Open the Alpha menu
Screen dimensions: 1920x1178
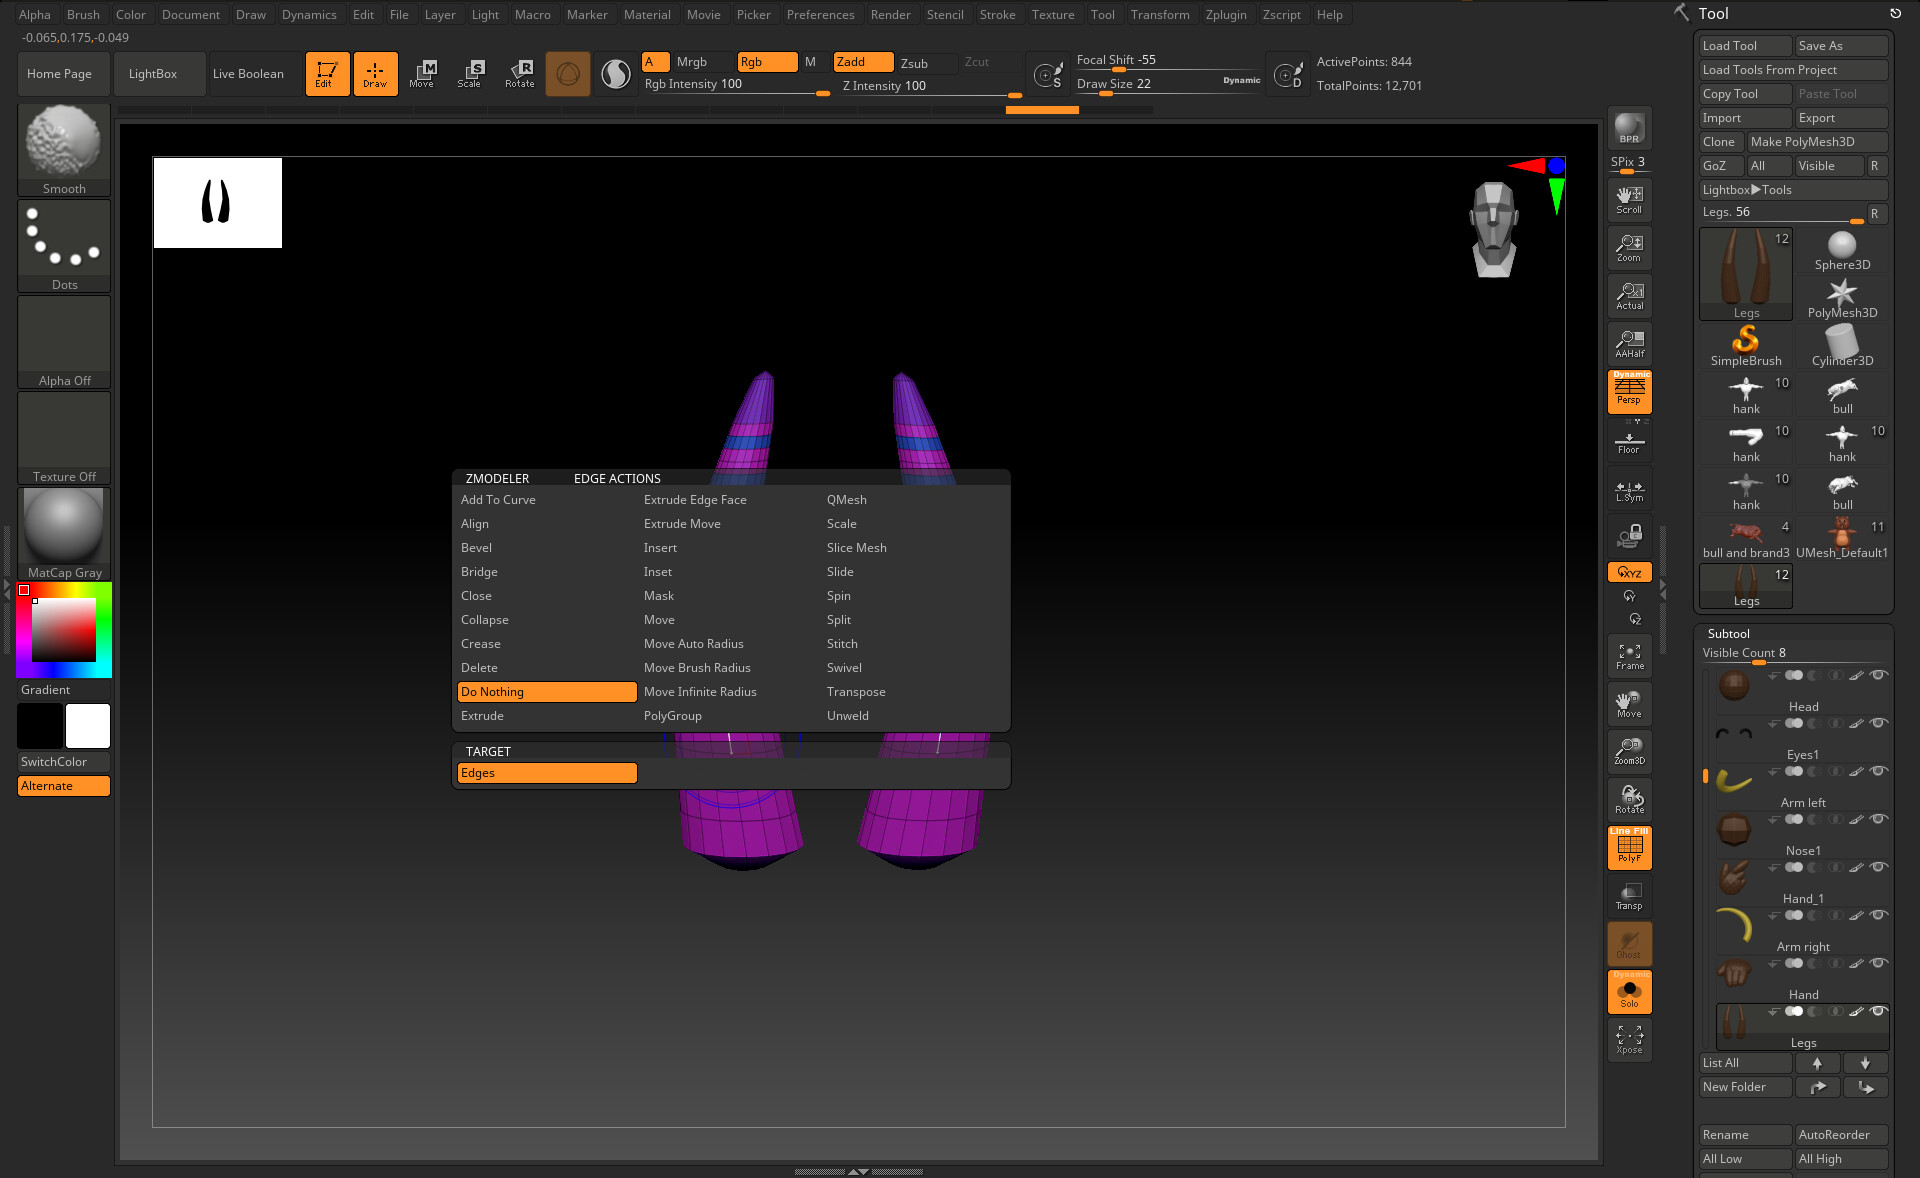[x=35, y=14]
